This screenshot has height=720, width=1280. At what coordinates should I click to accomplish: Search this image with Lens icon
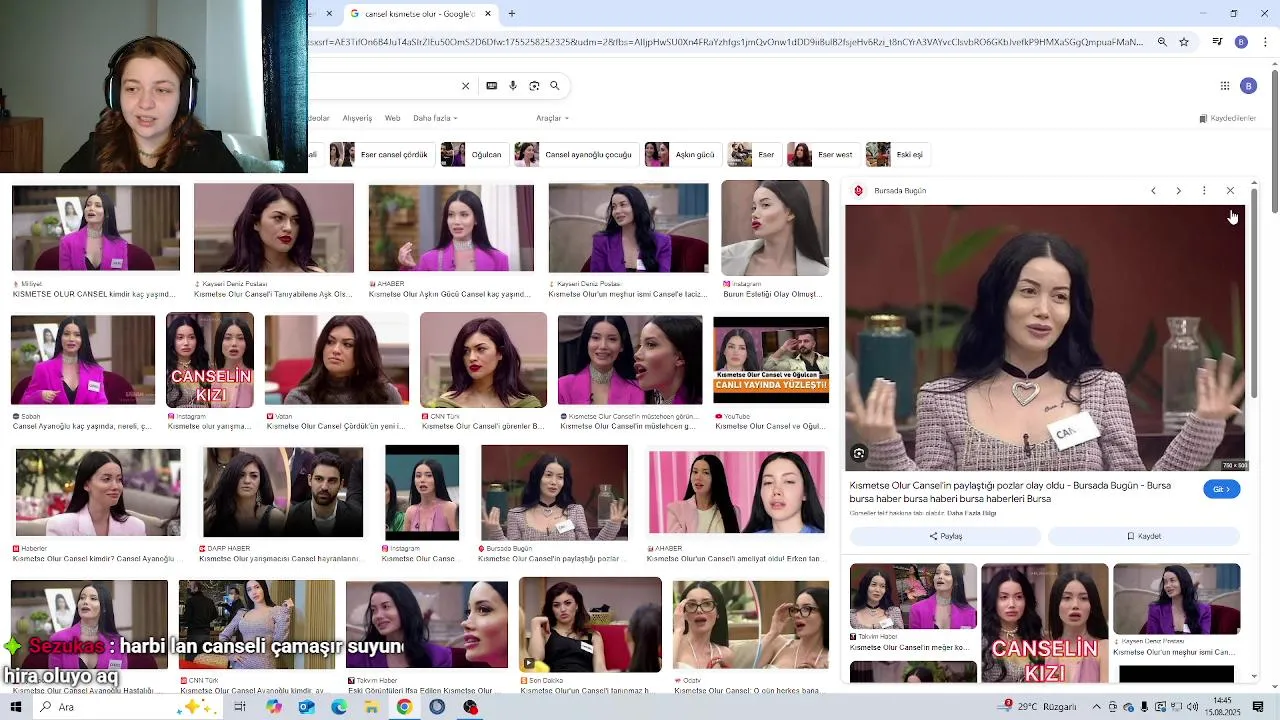859,454
